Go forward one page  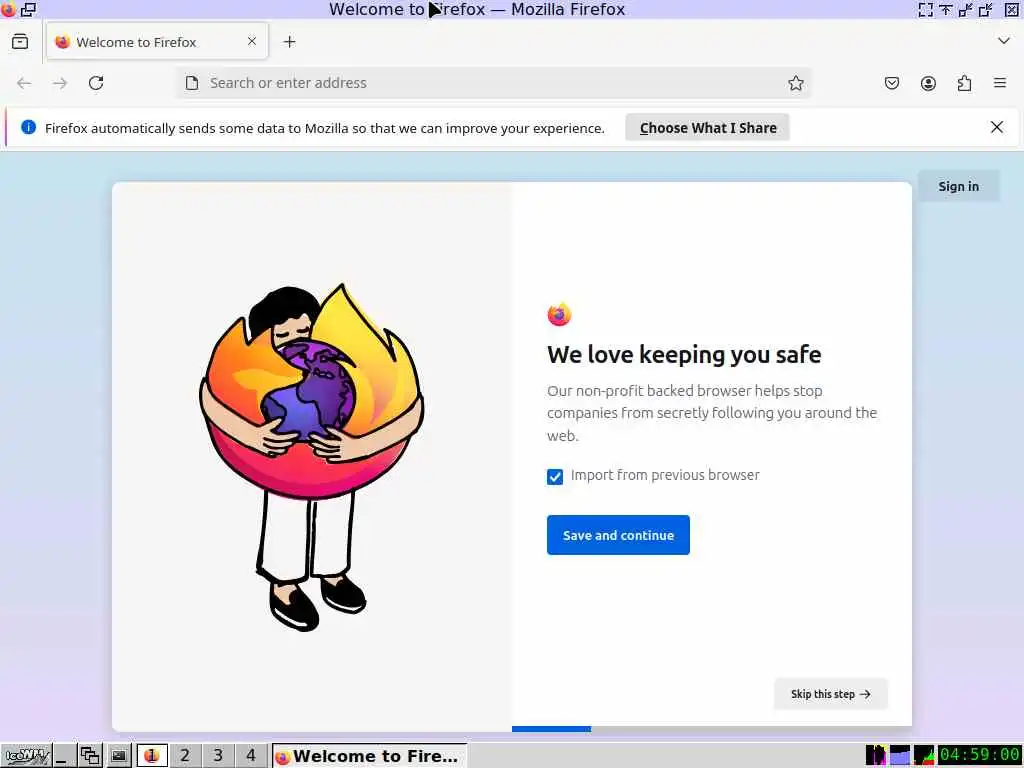[x=60, y=83]
